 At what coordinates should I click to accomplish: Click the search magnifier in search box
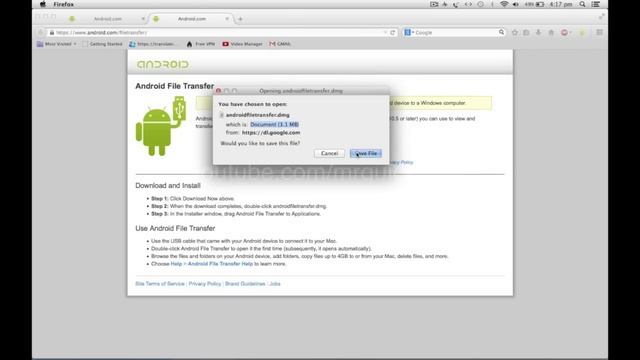(501, 32)
